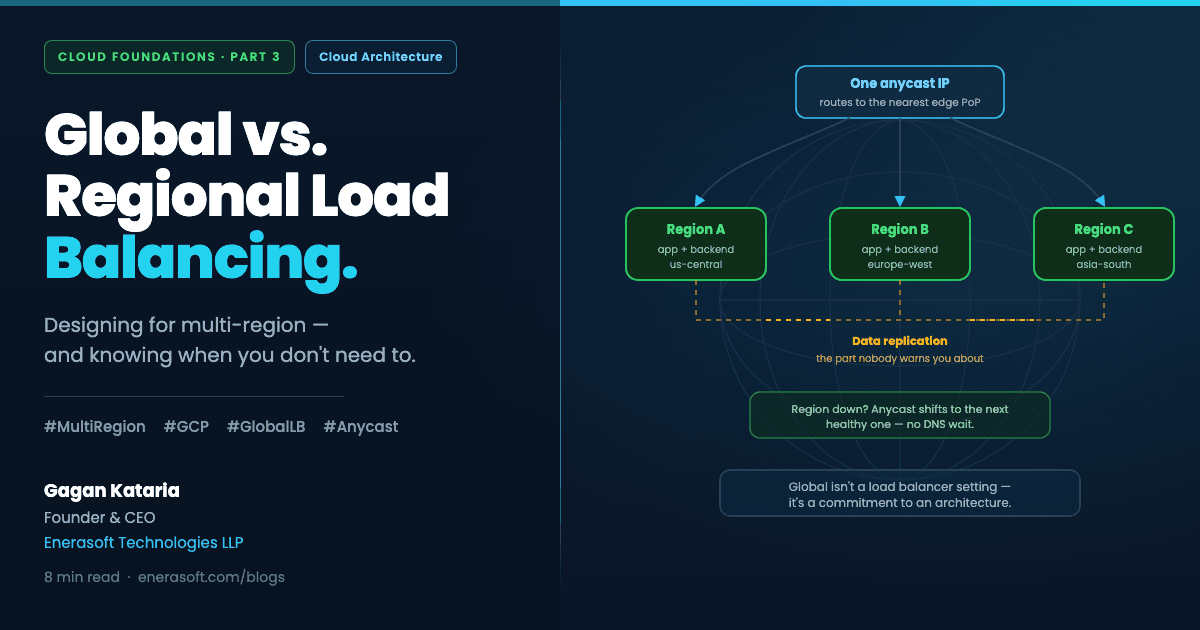Viewport: 1200px width, 630px height.
Task: Click the author name Gagan Kataria
Action: pos(112,491)
